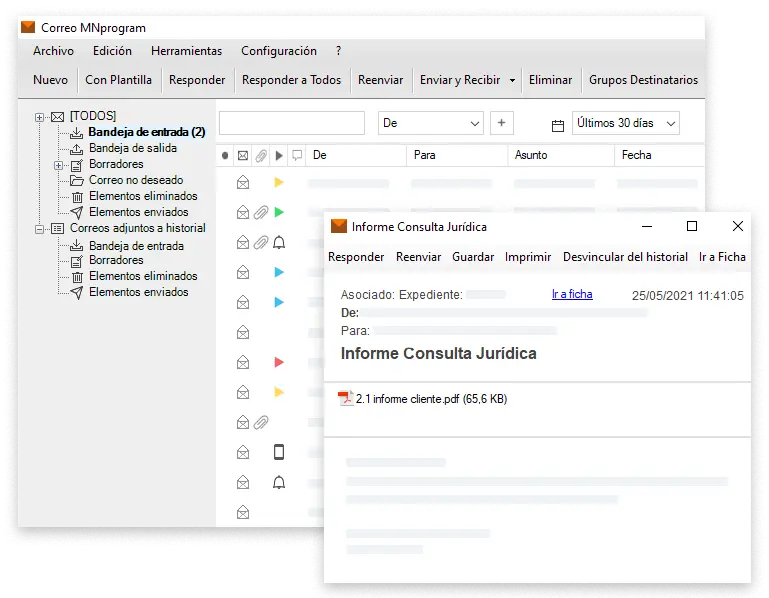
Task: Click the calendar icon beside the date filter
Action: 558,125
